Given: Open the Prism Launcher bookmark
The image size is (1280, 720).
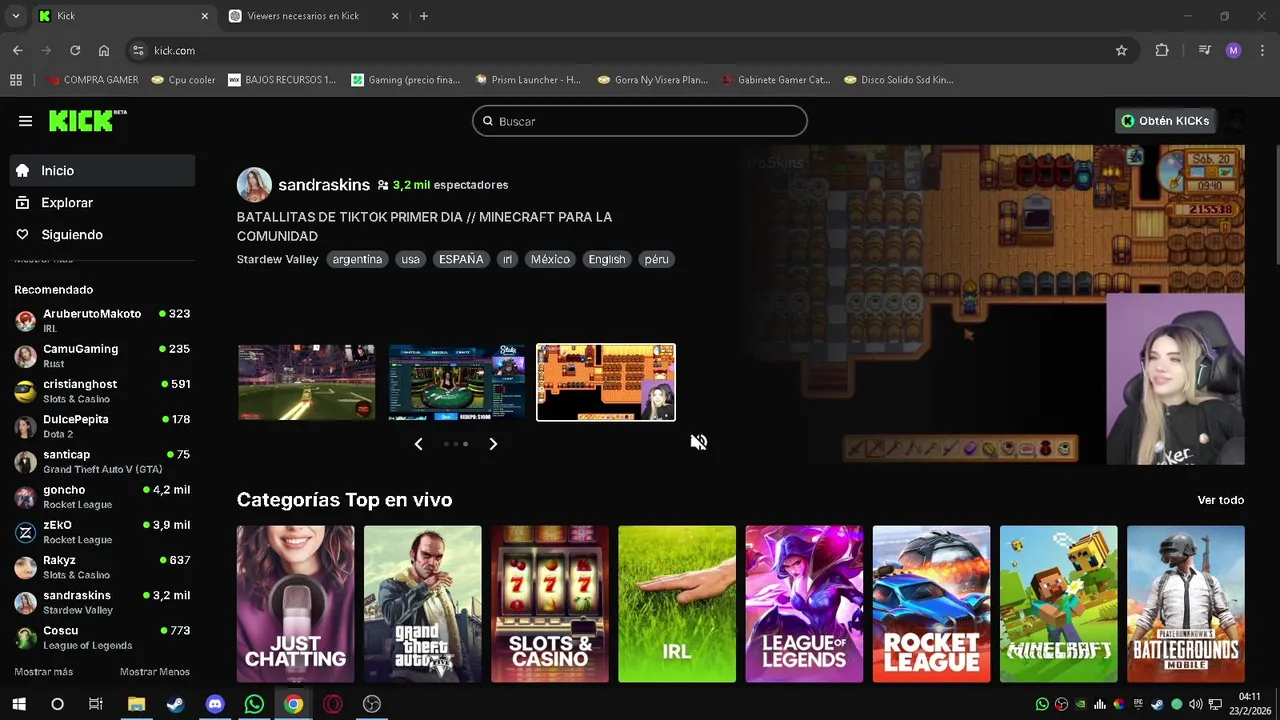Looking at the screenshot, I should pyautogui.click(x=528, y=80).
